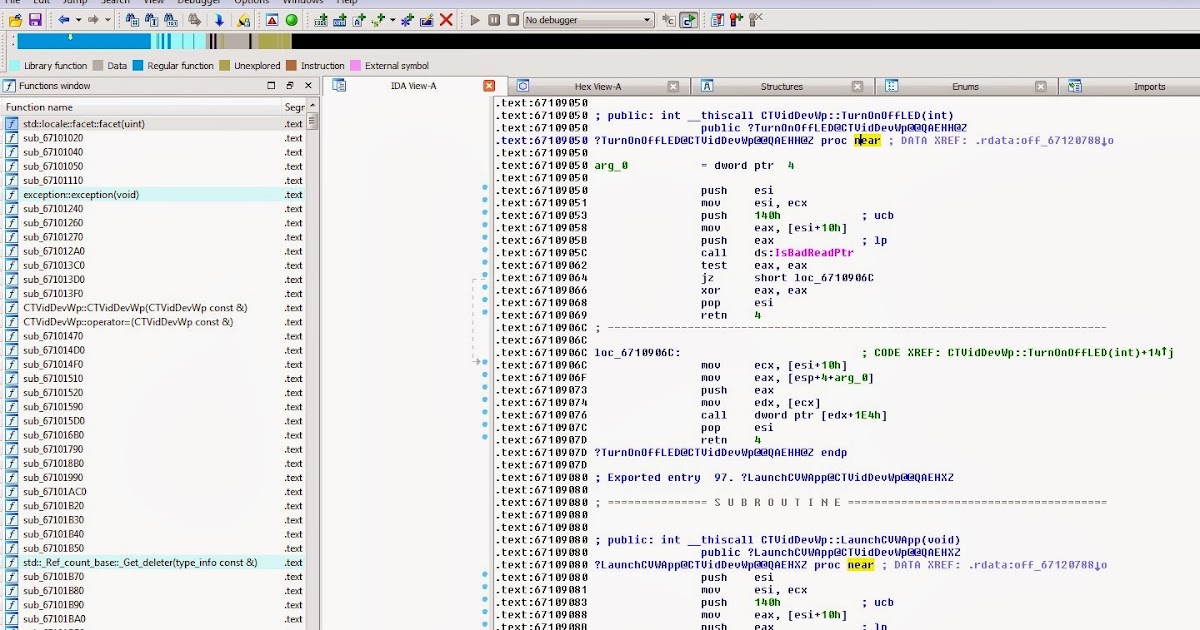Click the Library function legend swatch
Screen dimensions: 1200x630
click(x=15, y=66)
